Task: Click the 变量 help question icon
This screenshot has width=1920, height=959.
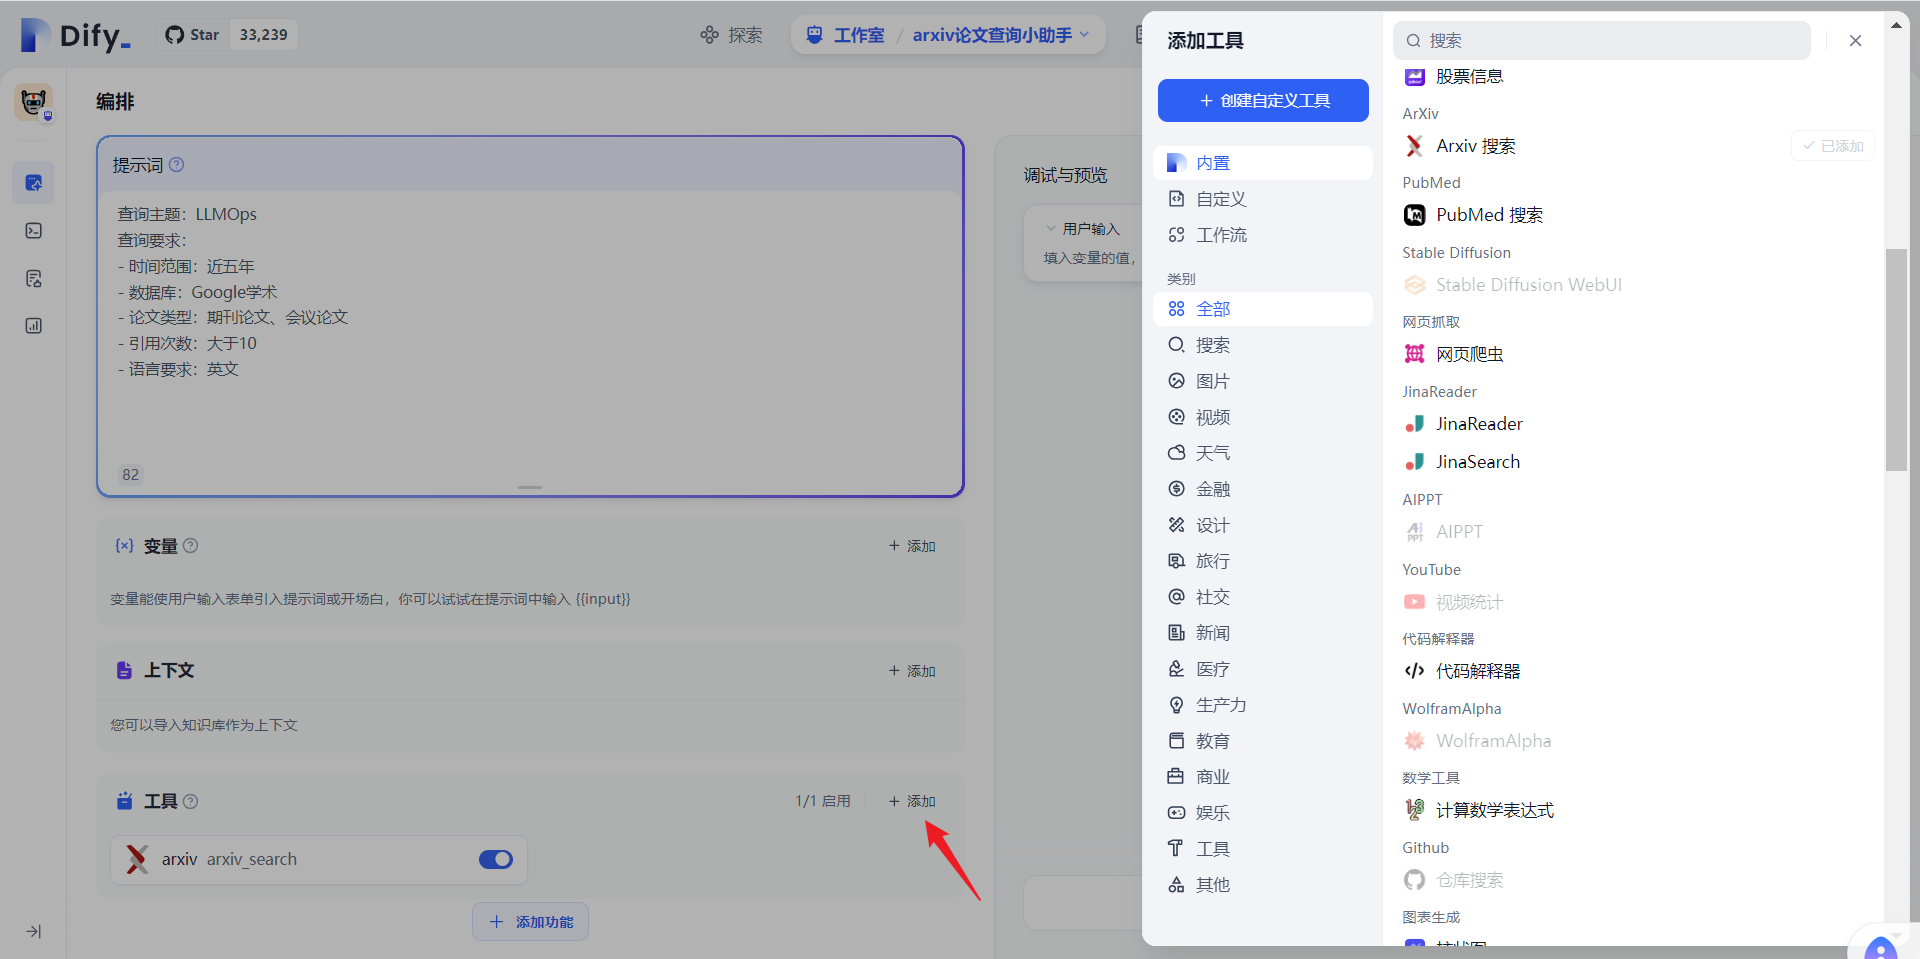Action: coord(191,546)
